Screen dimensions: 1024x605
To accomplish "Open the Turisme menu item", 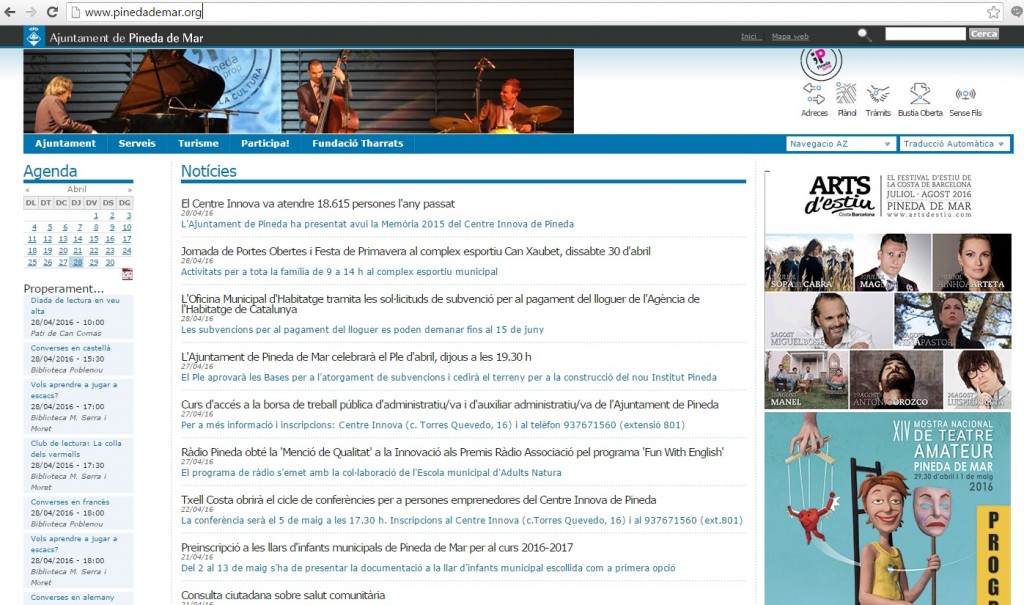I will coord(198,143).
